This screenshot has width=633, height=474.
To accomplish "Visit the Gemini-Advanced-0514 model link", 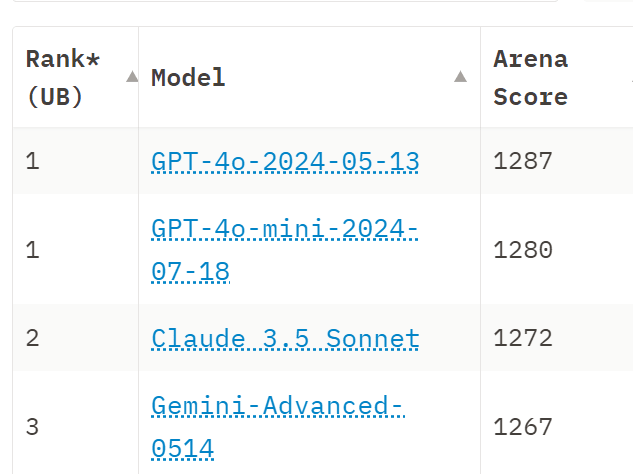I will coord(278,427).
